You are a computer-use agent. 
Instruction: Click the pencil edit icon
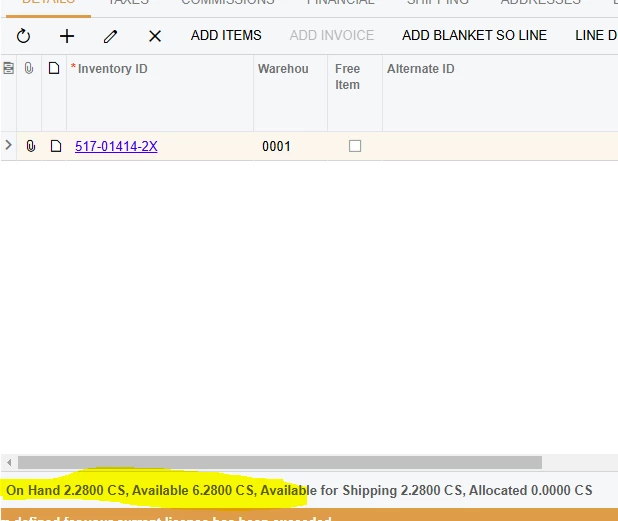(111, 36)
